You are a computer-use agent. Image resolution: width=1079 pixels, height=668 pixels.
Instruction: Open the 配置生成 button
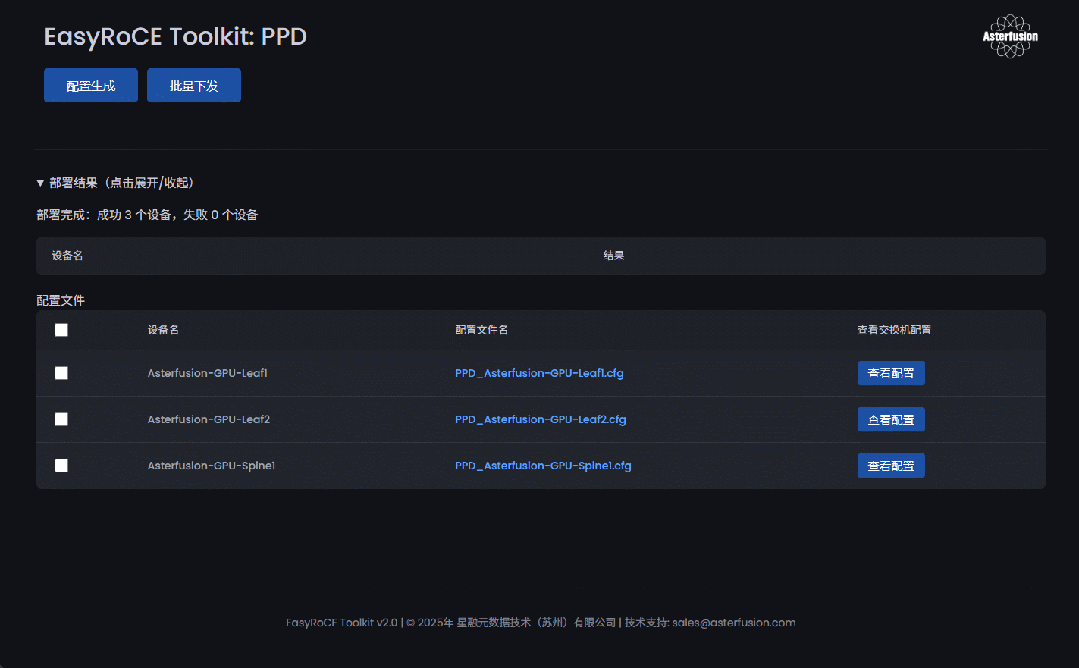[x=91, y=85]
